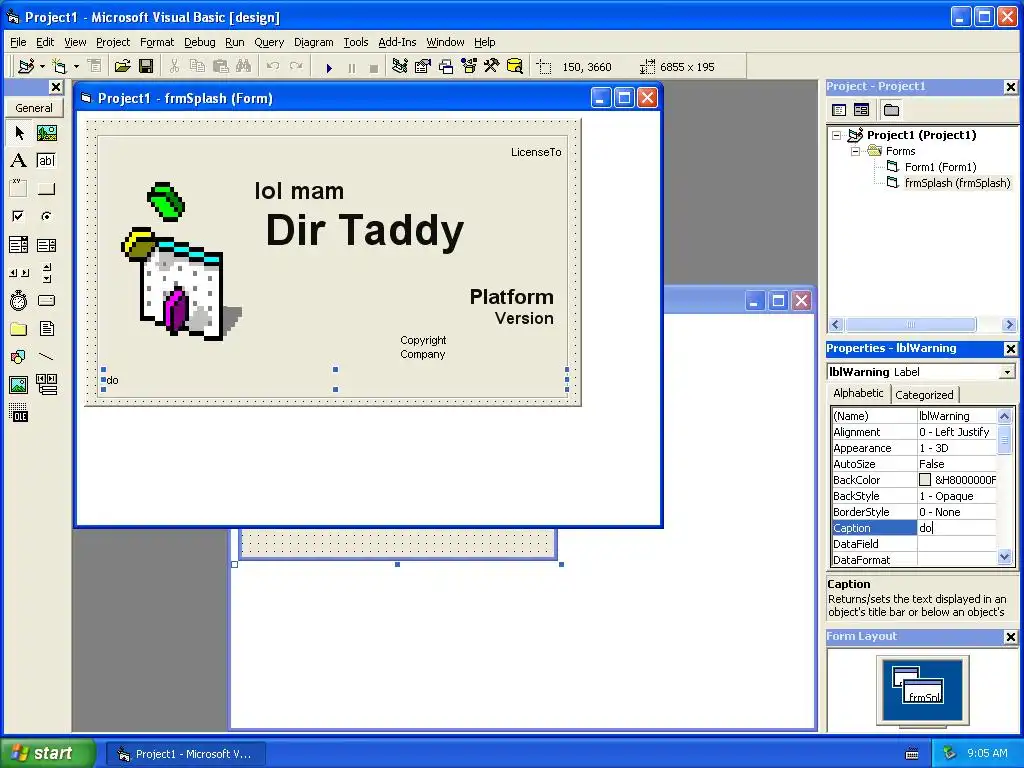Select the Alignment property row
This screenshot has width=1024, height=768.
point(914,432)
